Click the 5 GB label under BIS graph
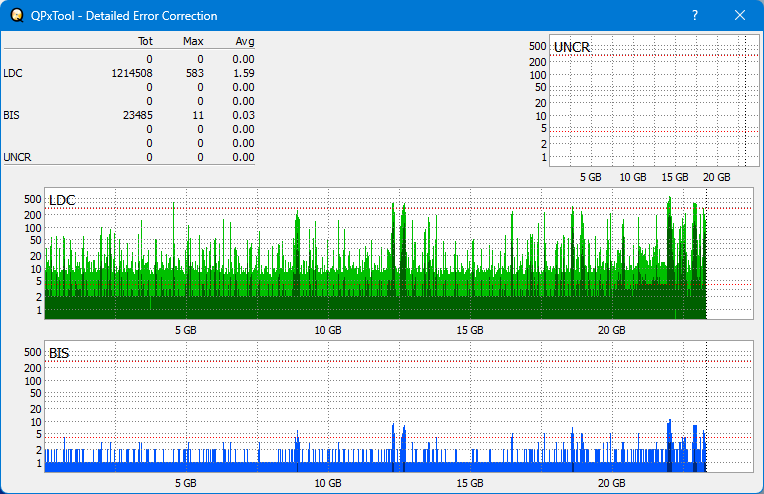This screenshot has height=494, width=764. (x=186, y=483)
